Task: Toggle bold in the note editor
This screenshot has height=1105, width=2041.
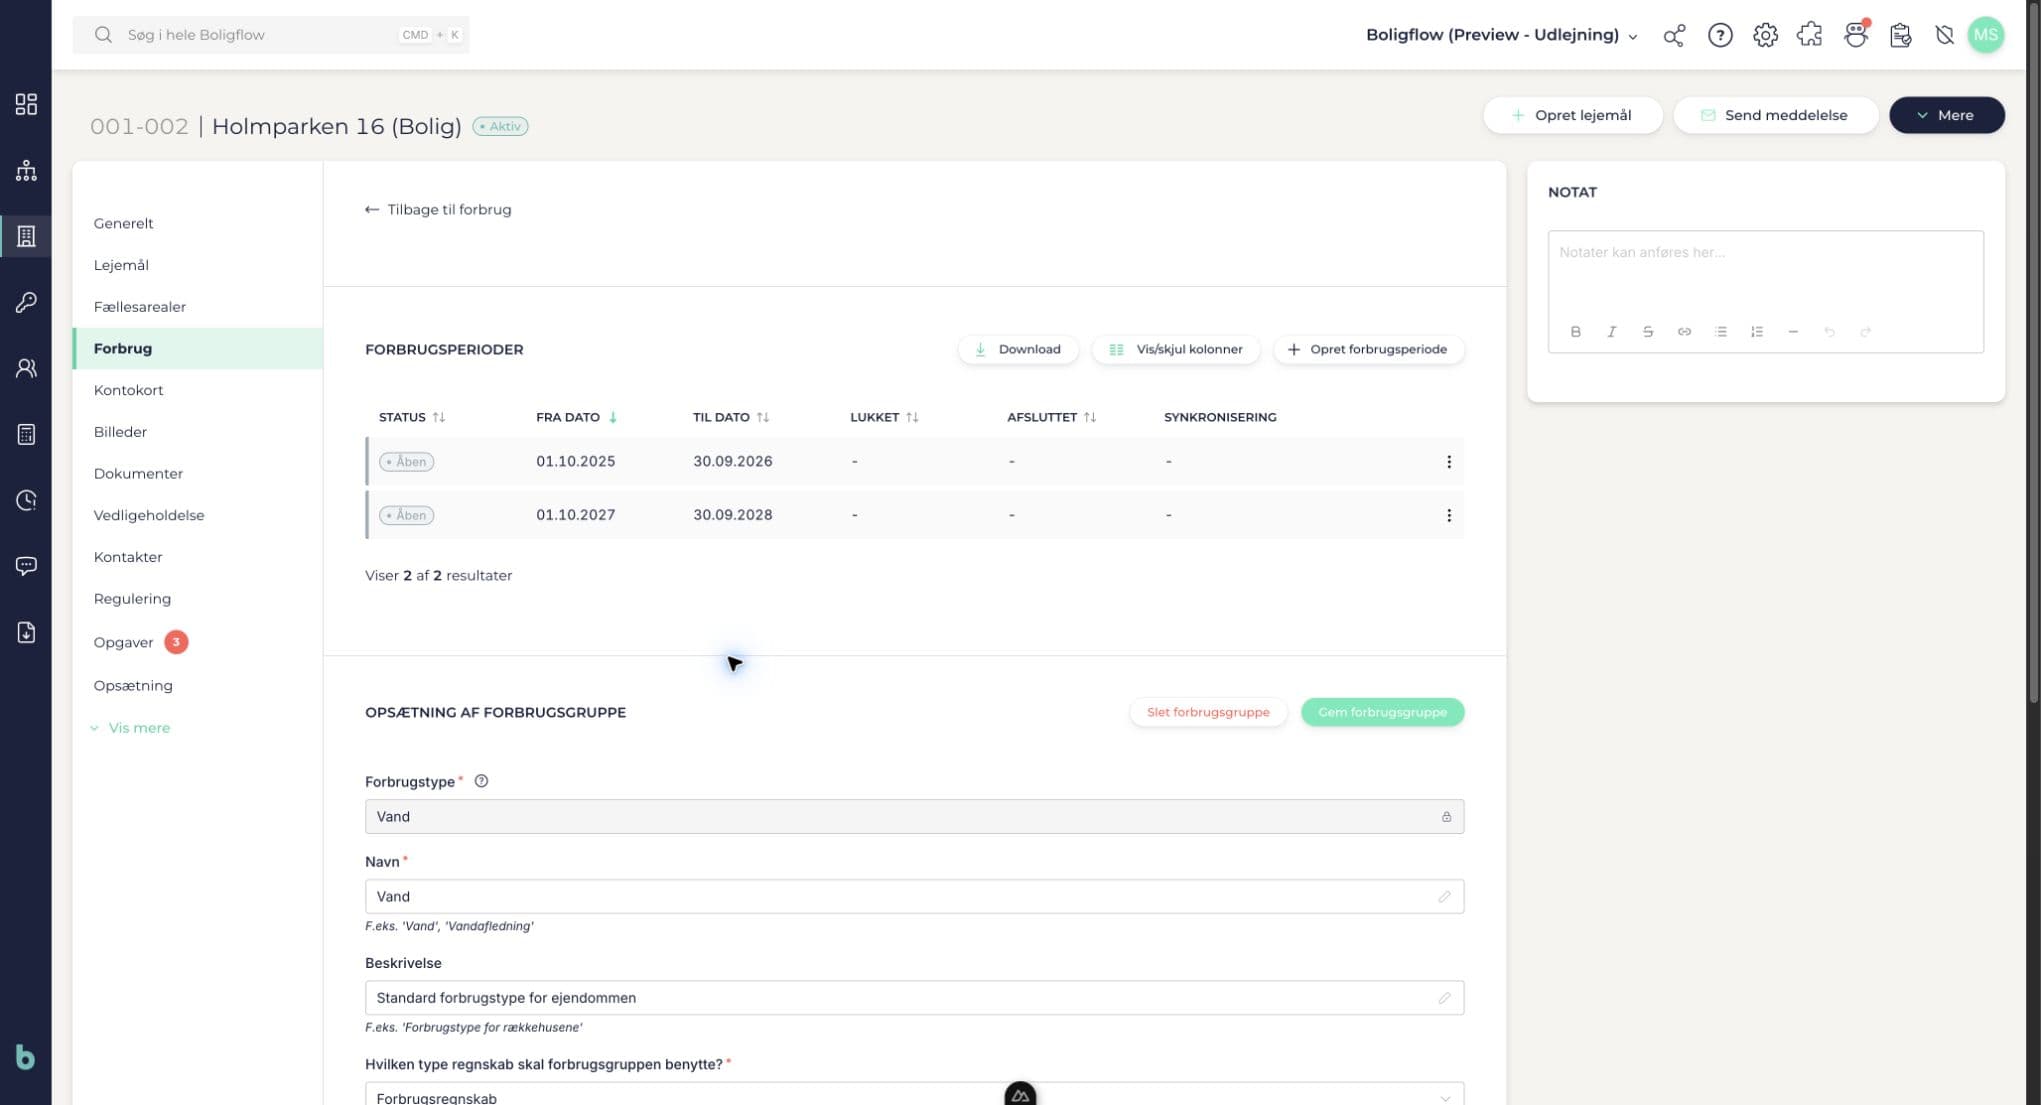Action: tap(1576, 332)
